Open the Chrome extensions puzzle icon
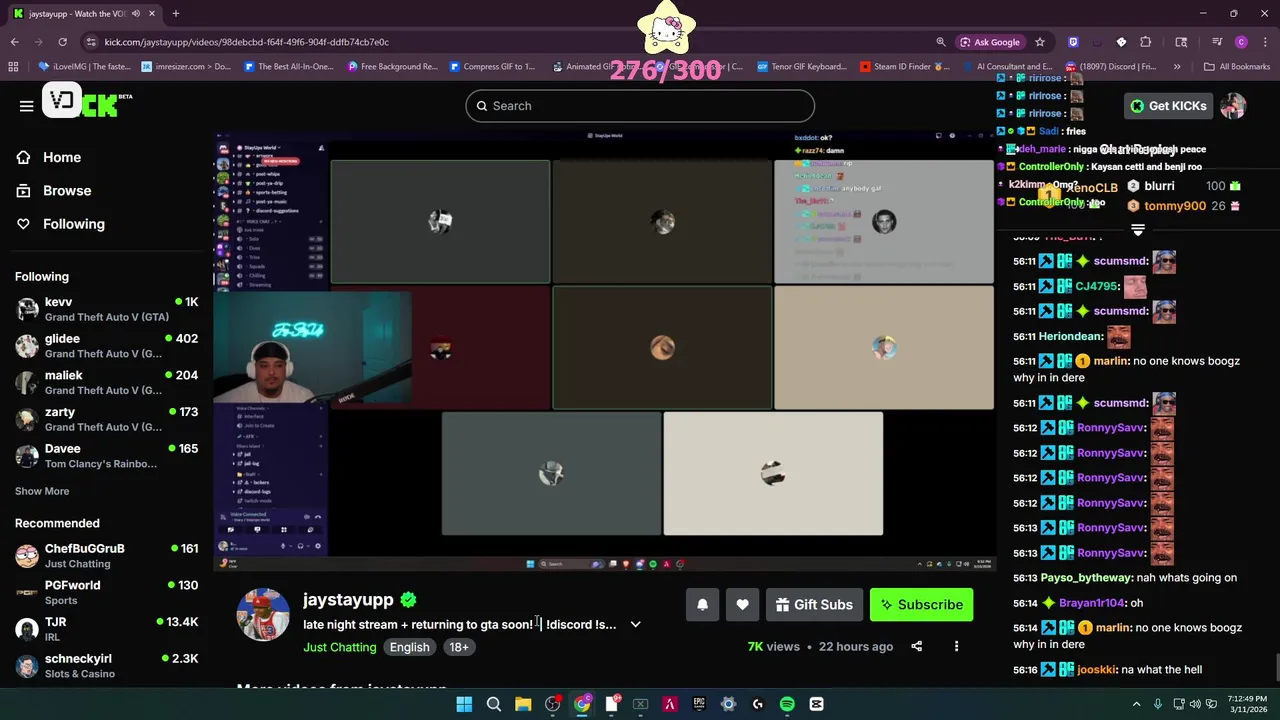Screen dimensions: 1280x720 [x=1146, y=42]
